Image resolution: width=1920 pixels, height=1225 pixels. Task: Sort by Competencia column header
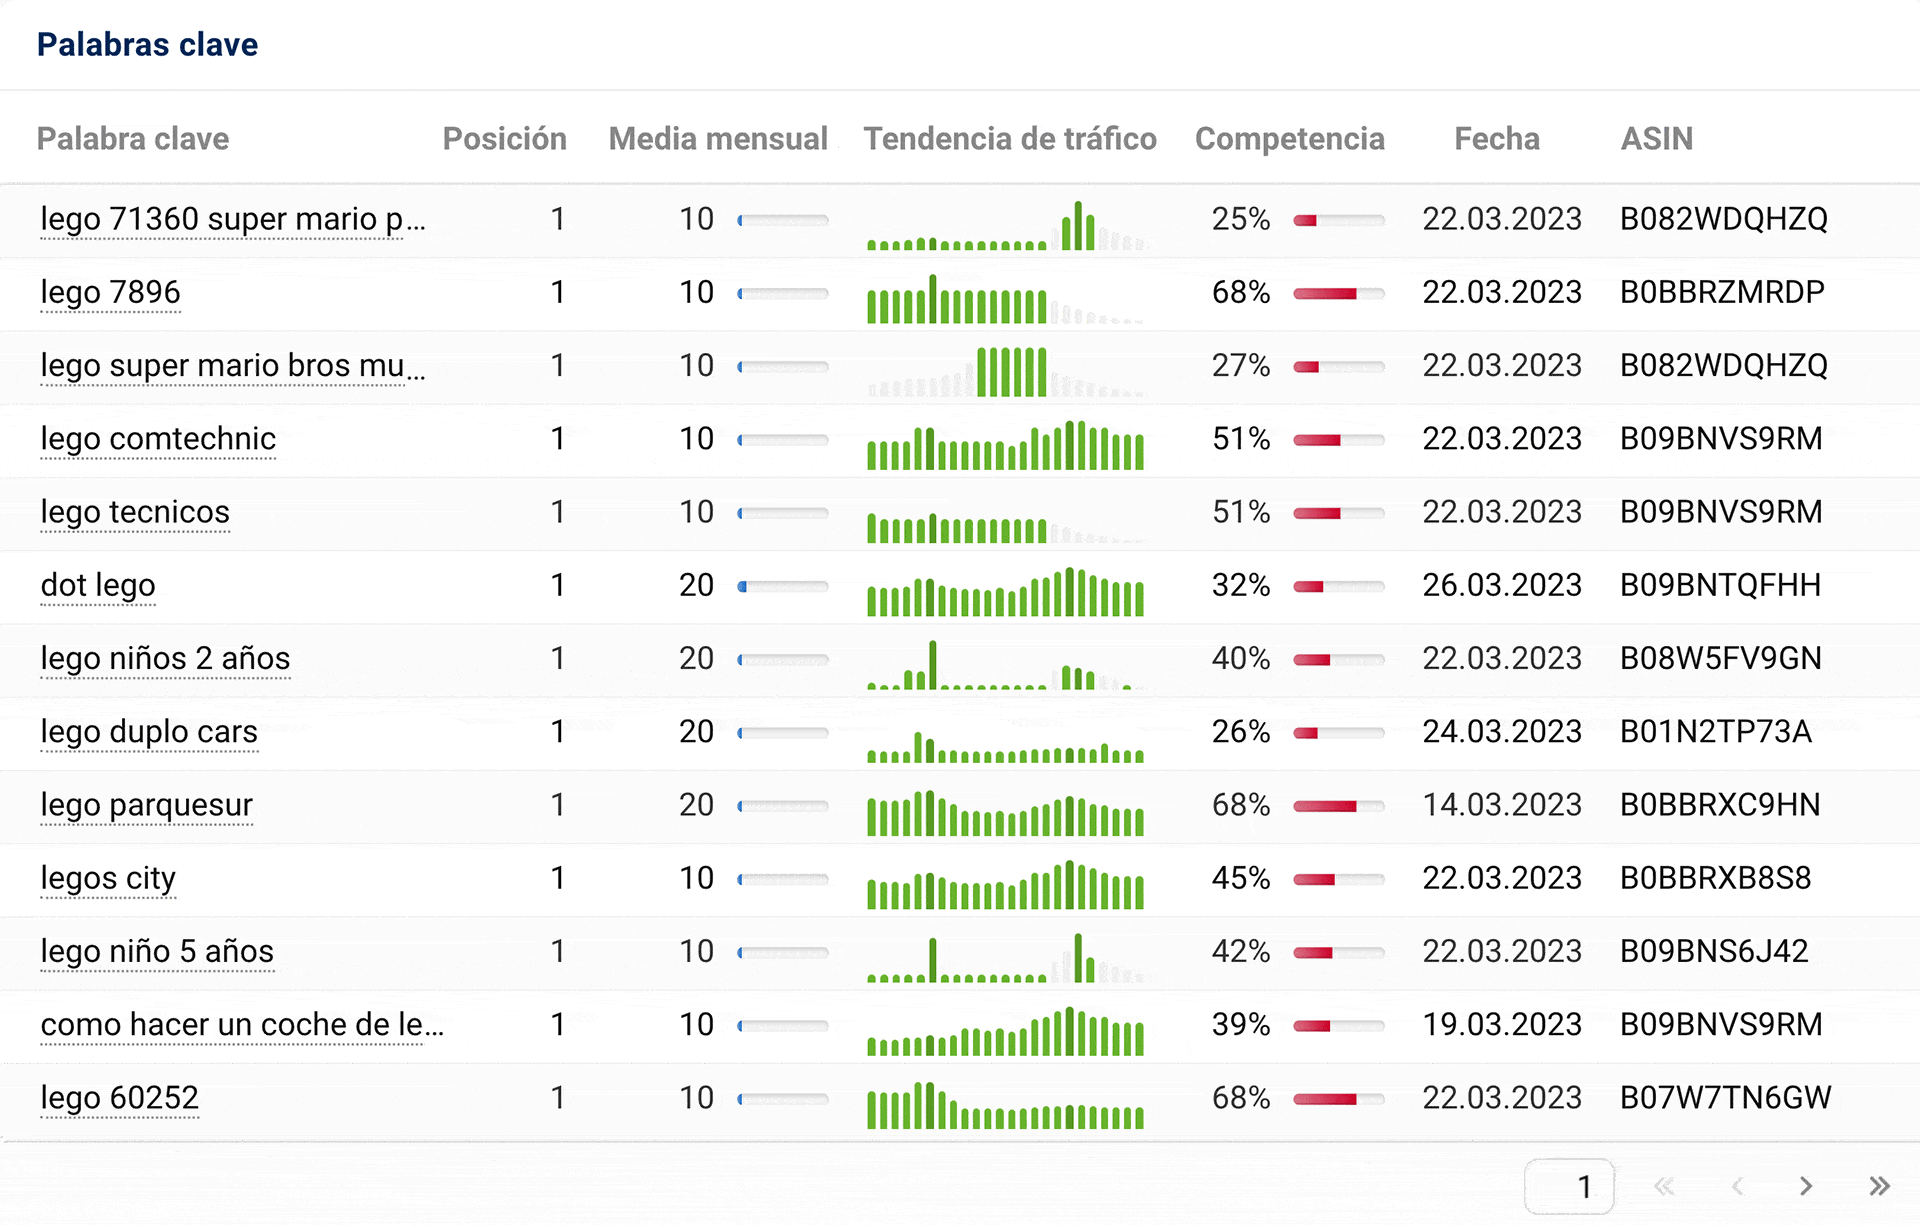click(1289, 139)
